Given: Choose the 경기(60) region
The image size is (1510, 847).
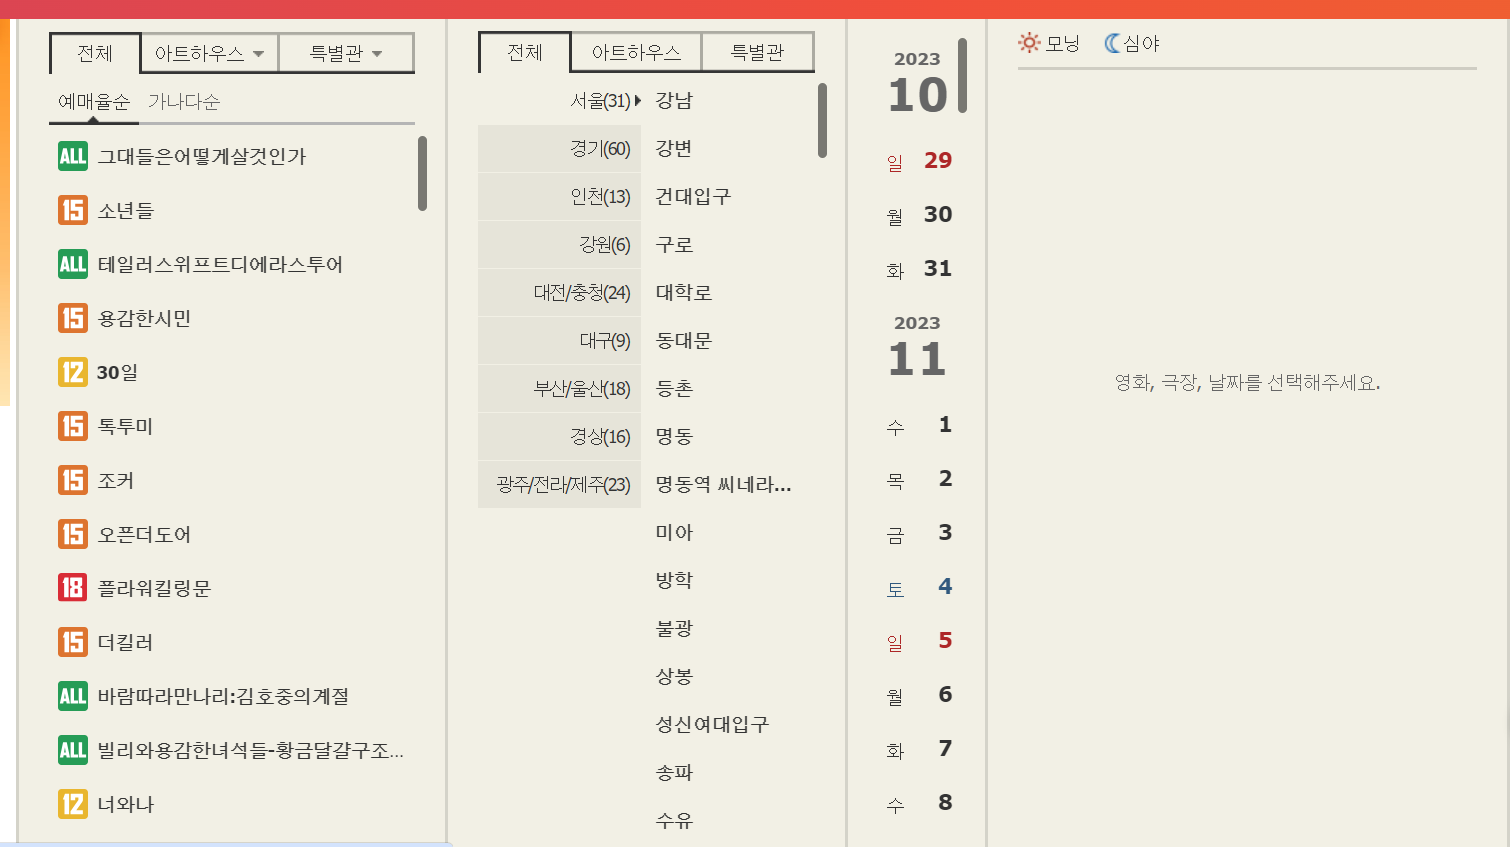Looking at the screenshot, I should pyautogui.click(x=559, y=149).
